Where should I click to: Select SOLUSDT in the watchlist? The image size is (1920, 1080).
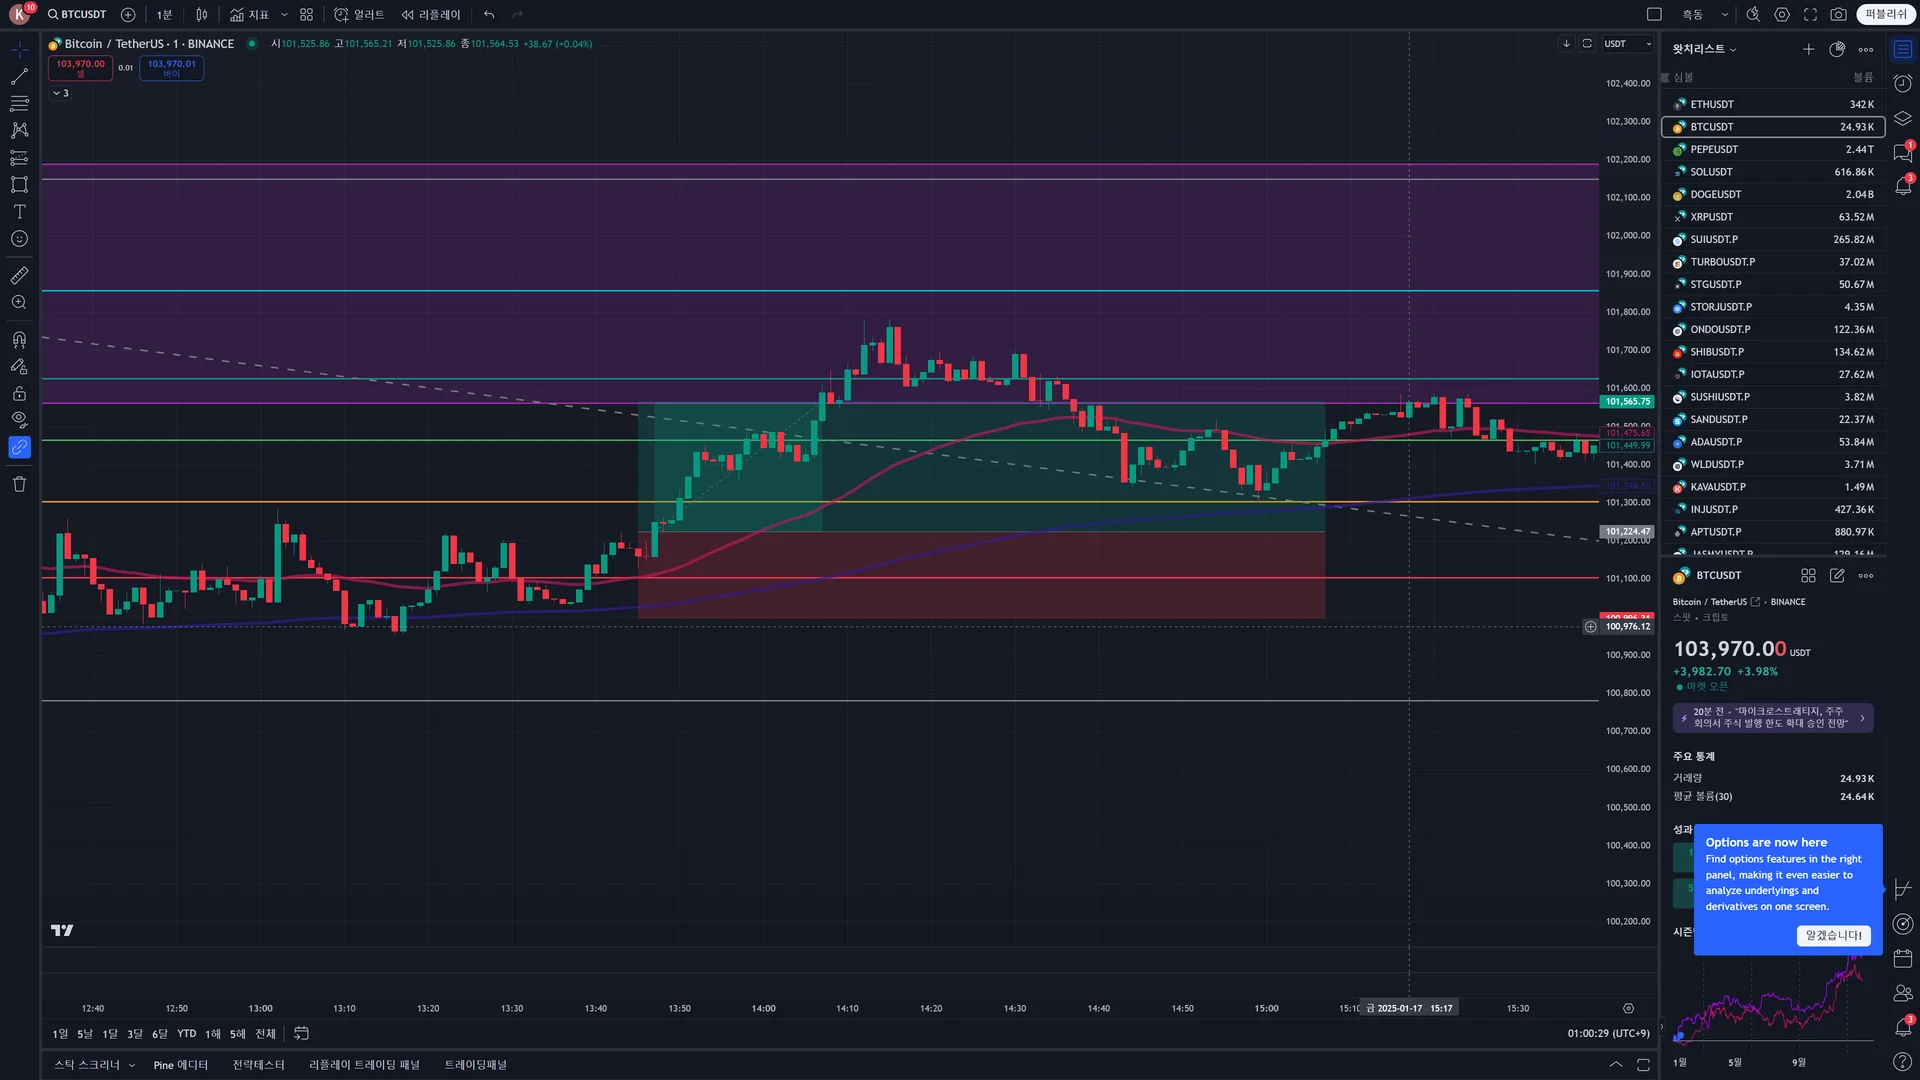click(x=1711, y=172)
